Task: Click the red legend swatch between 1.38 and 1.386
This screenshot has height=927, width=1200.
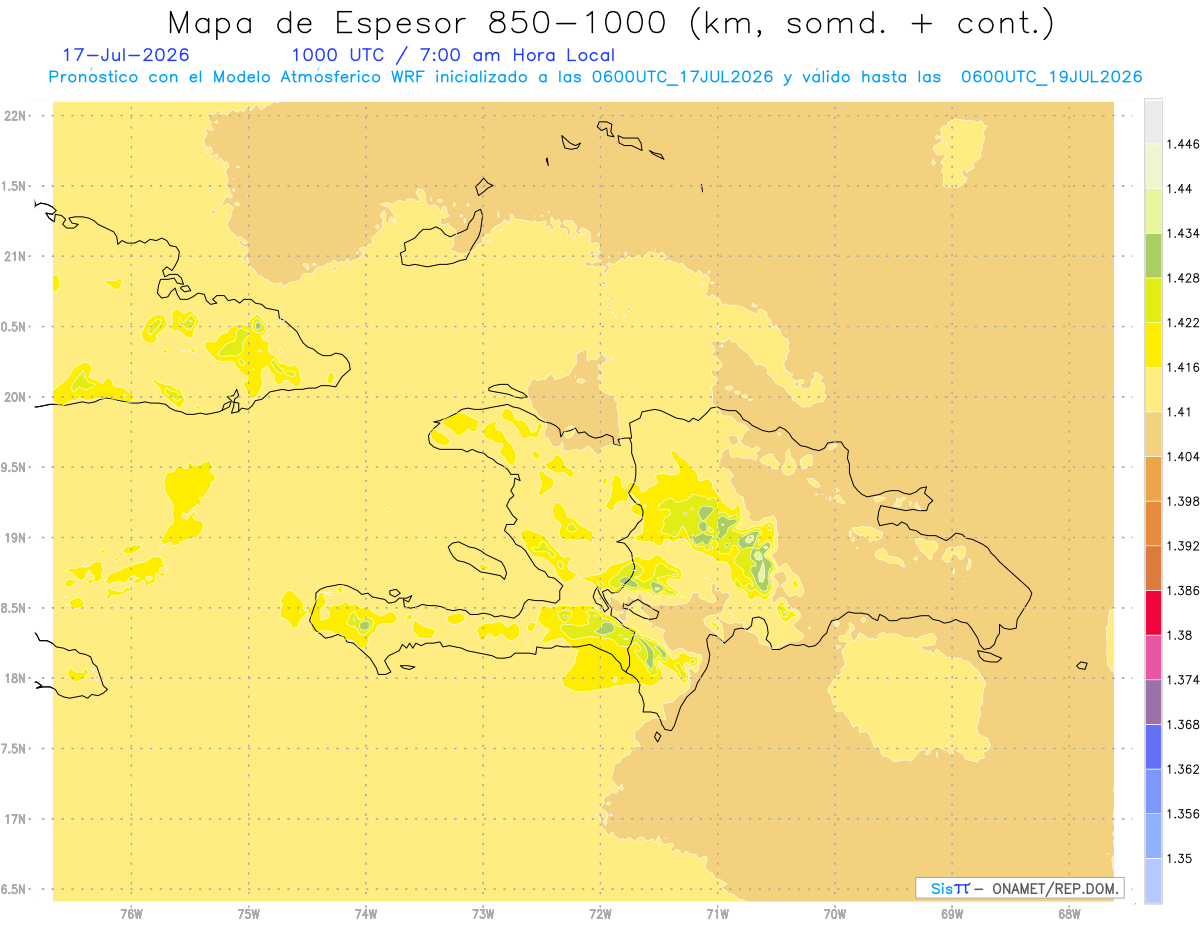Action: tap(1153, 612)
